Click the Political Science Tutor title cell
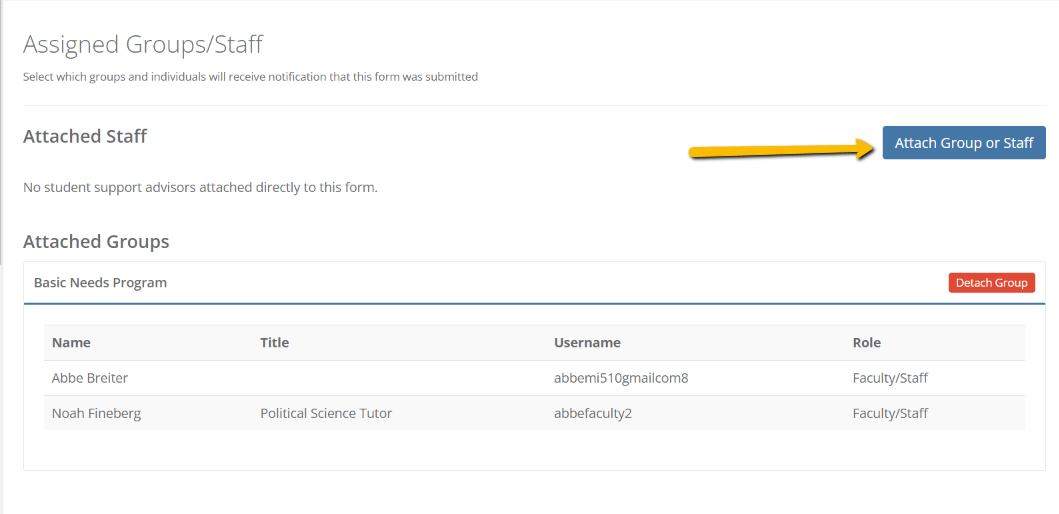Viewport: 1059px width, 514px height. (326, 413)
